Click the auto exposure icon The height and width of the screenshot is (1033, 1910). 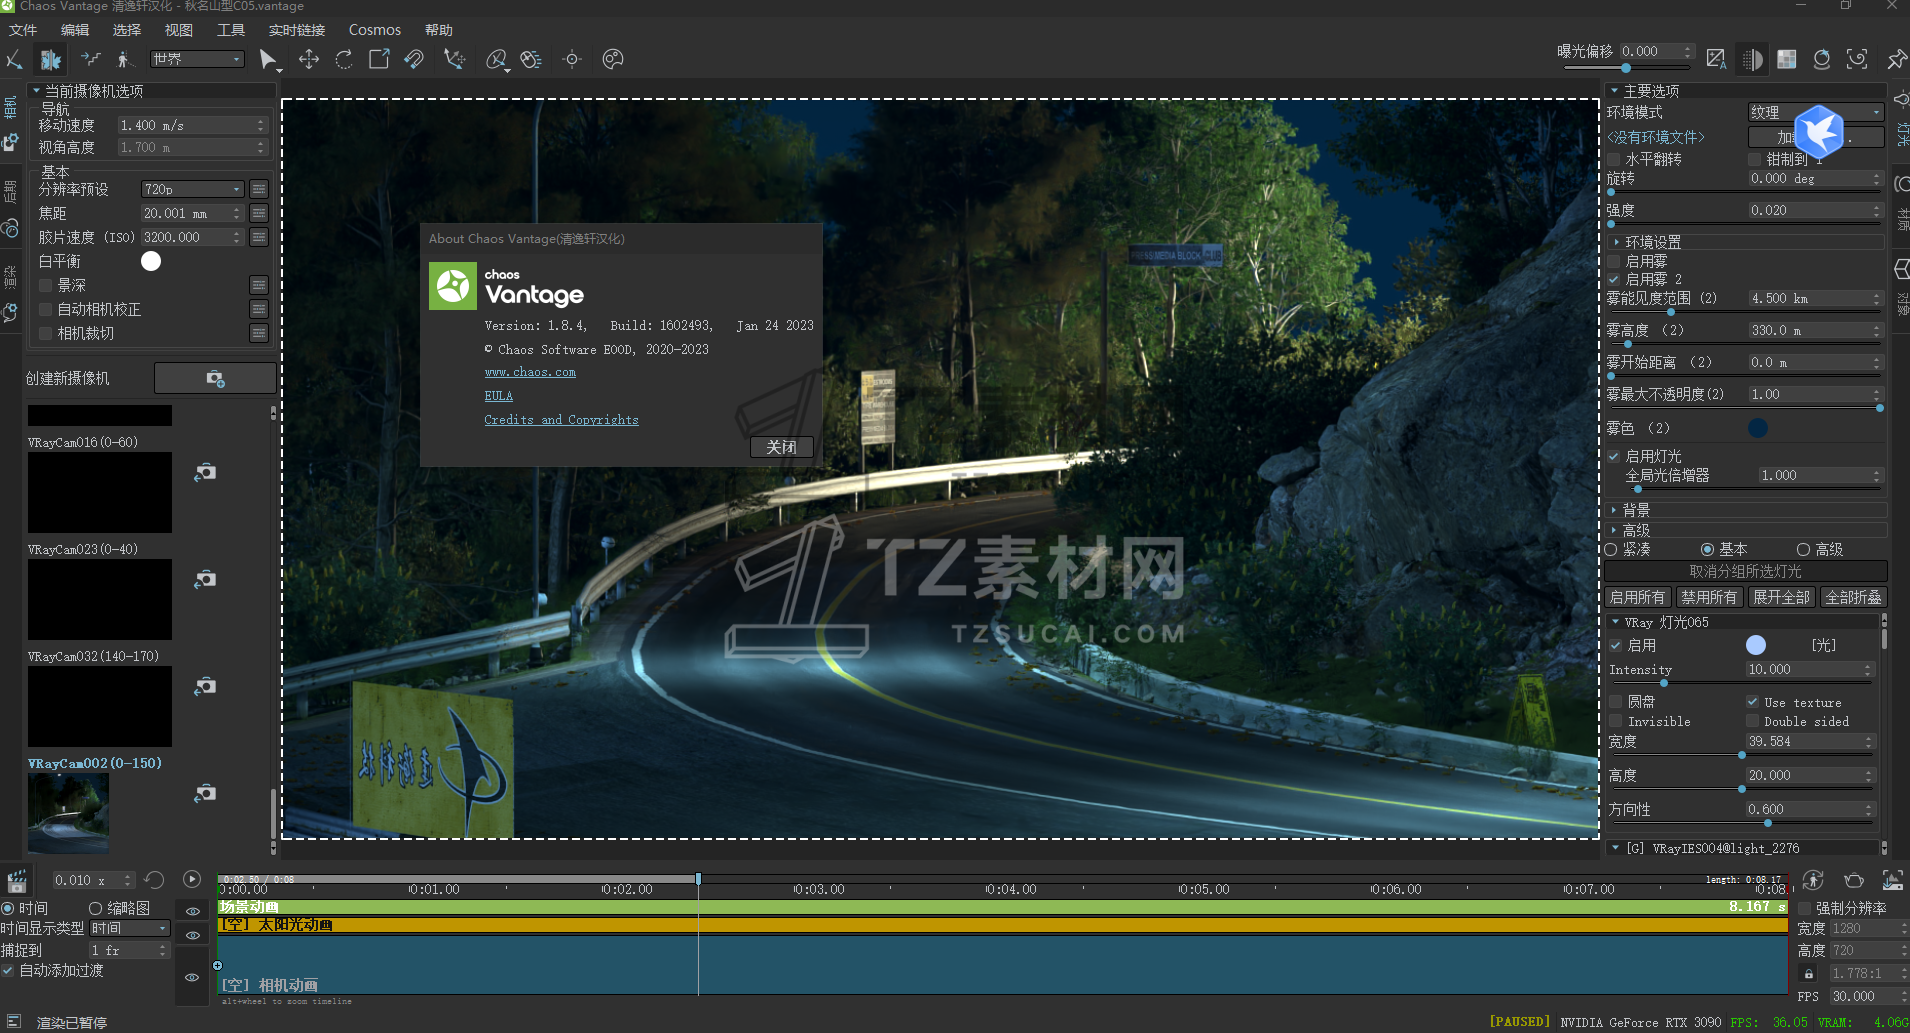coord(1716,60)
